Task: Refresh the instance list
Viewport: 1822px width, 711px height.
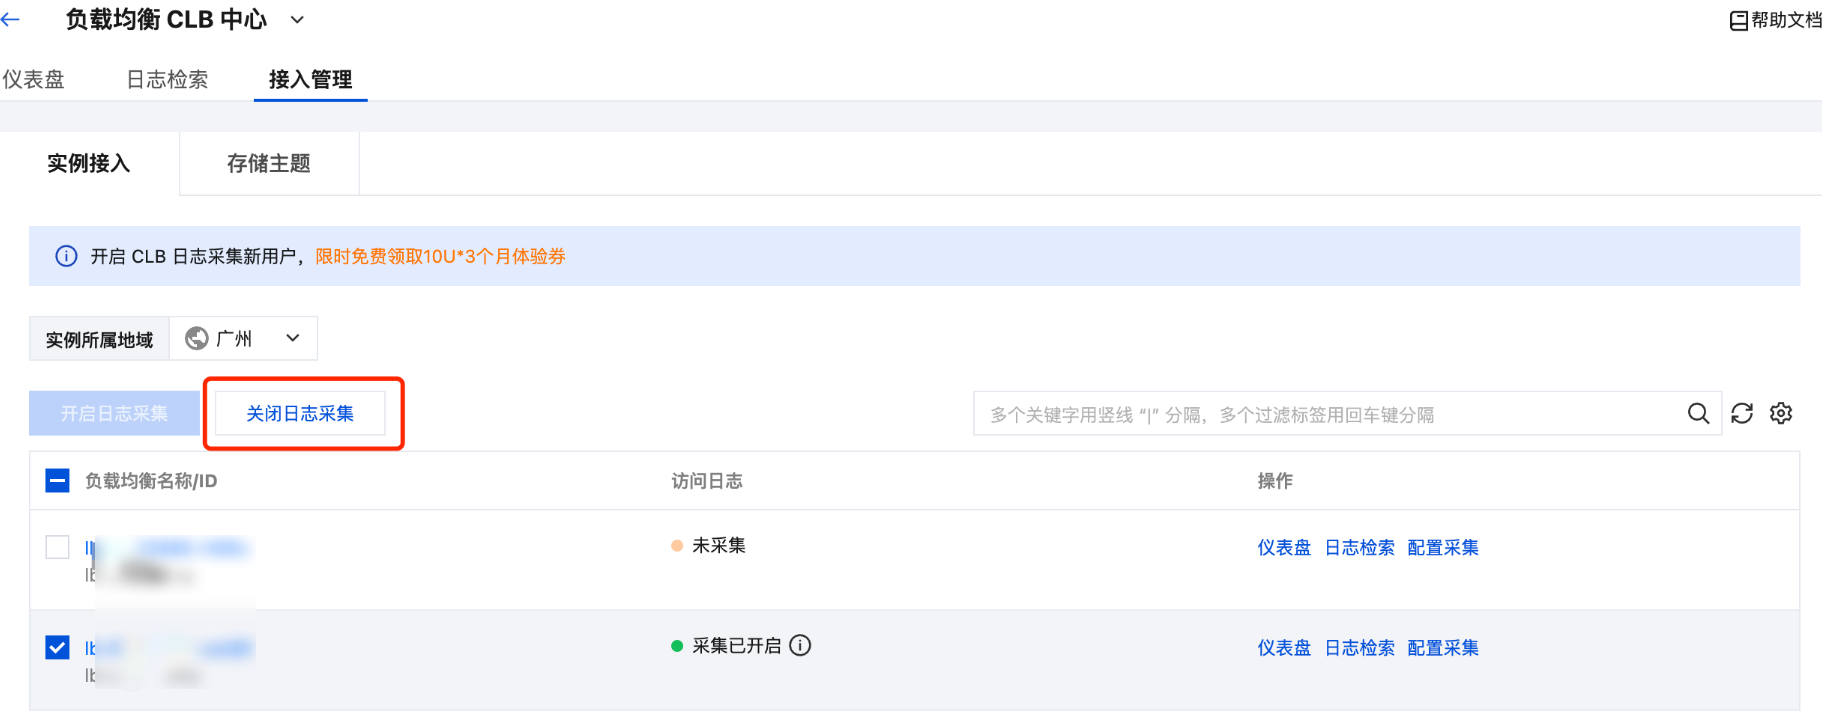Action: (x=1742, y=413)
